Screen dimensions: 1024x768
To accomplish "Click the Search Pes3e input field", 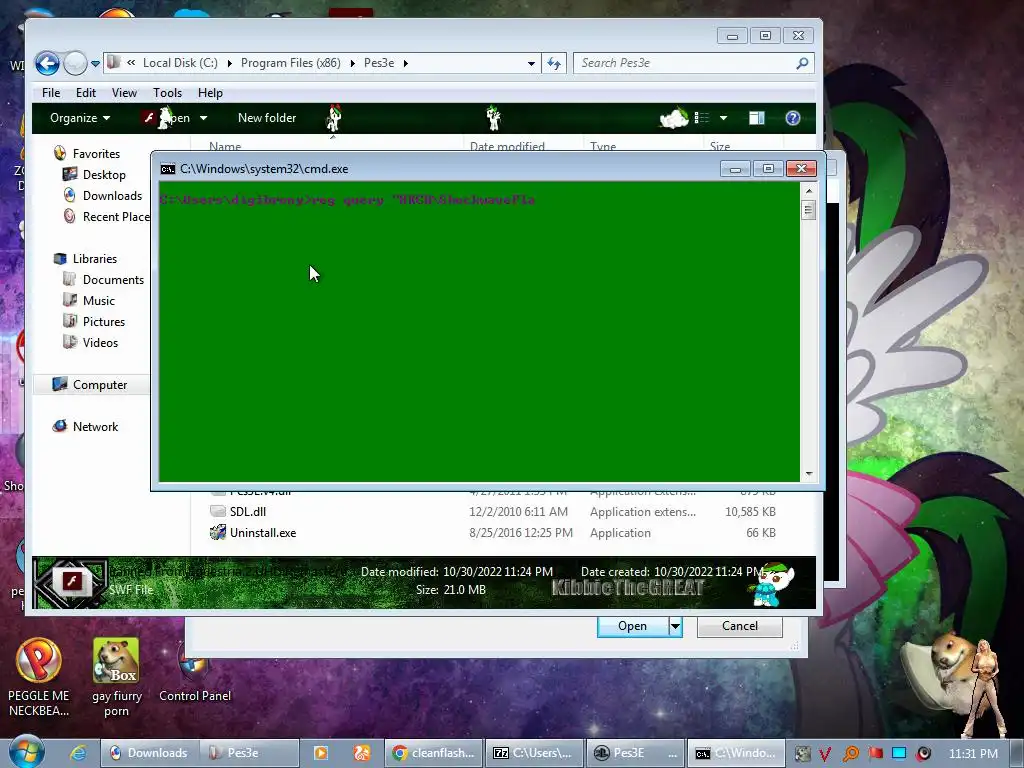I will [684, 63].
